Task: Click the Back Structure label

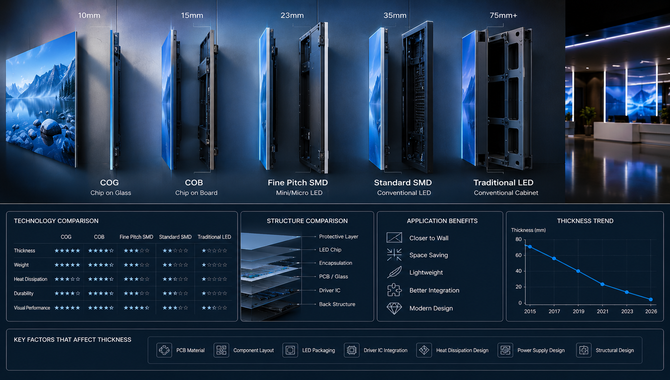Action: (x=337, y=304)
